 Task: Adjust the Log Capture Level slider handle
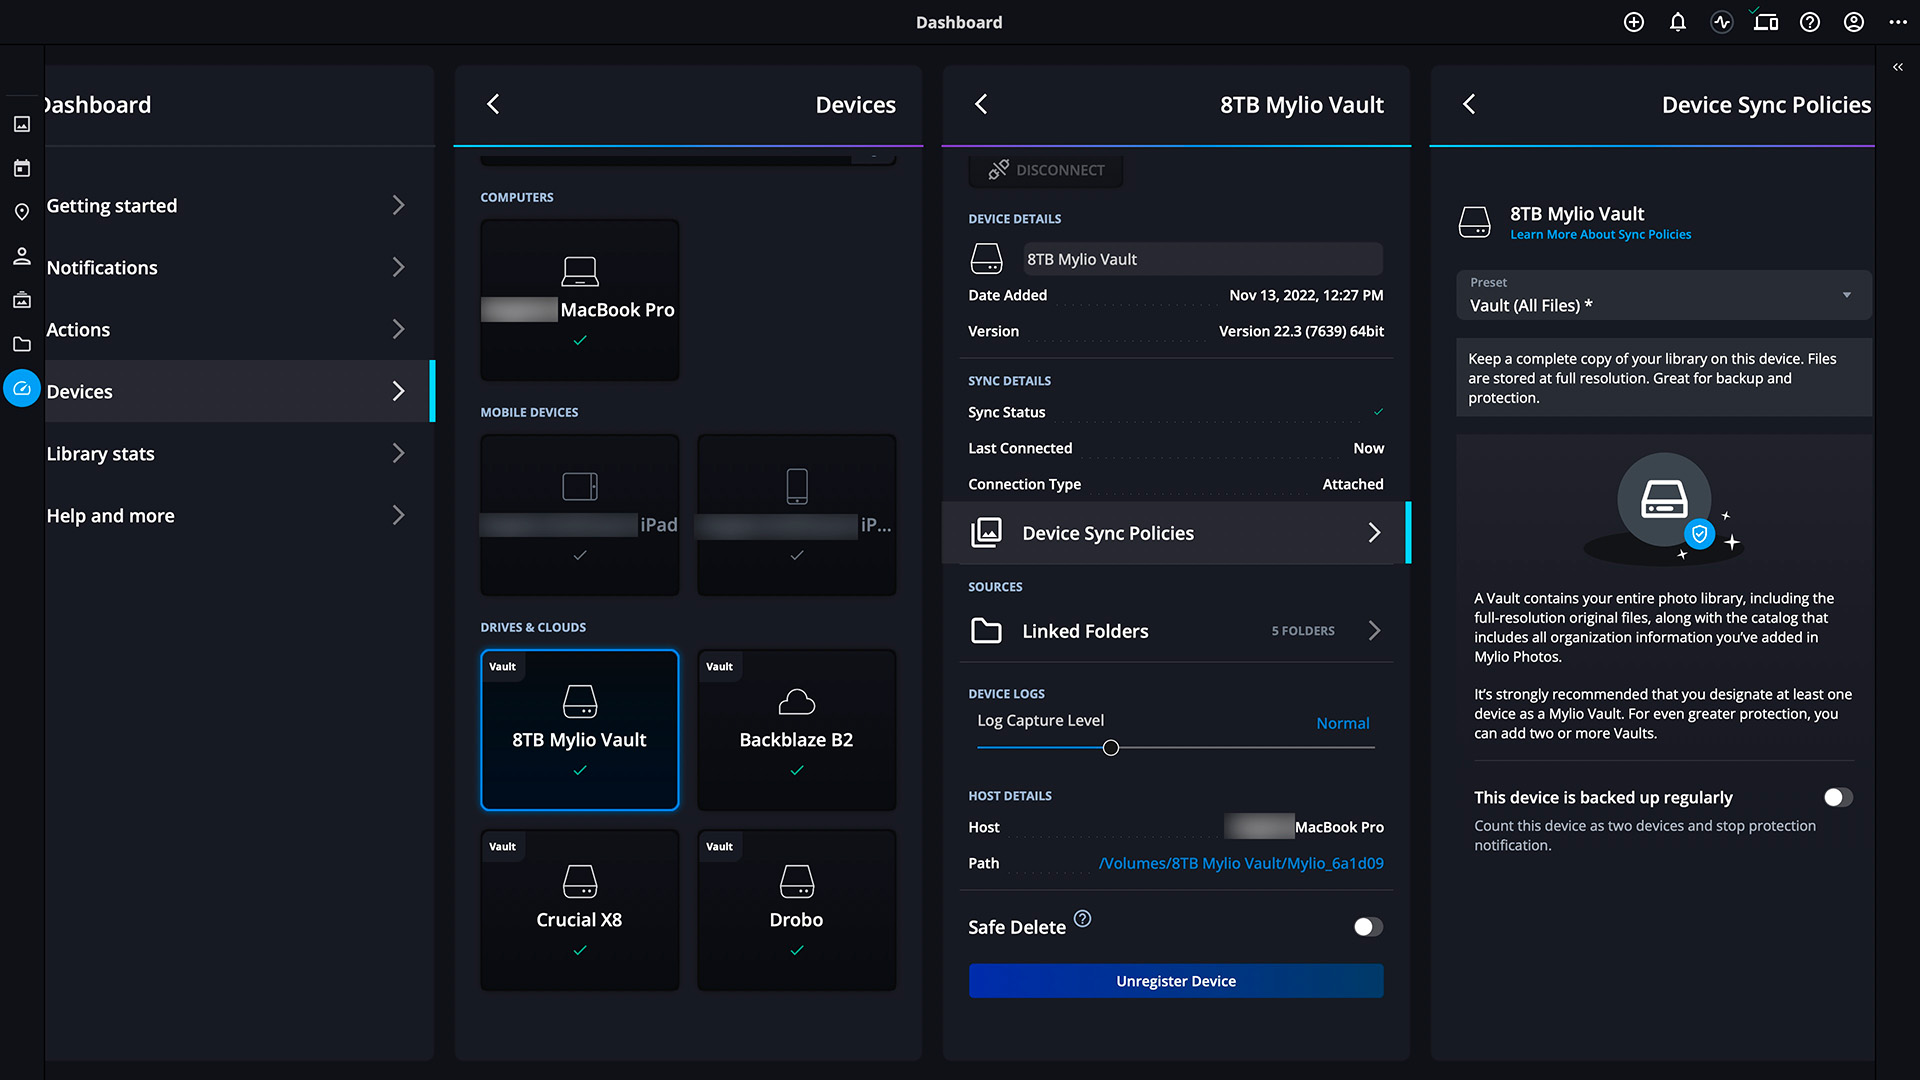click(x=1110, y=748)
